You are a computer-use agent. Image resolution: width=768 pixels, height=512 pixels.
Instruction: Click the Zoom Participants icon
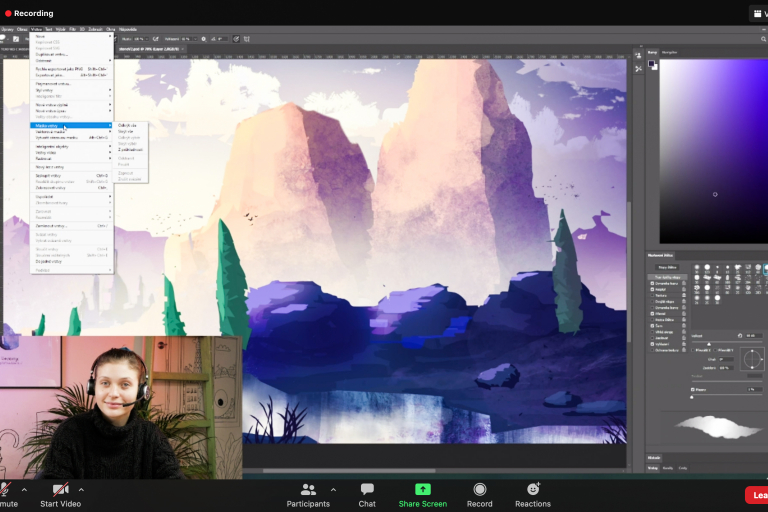(x=308, y=489)
